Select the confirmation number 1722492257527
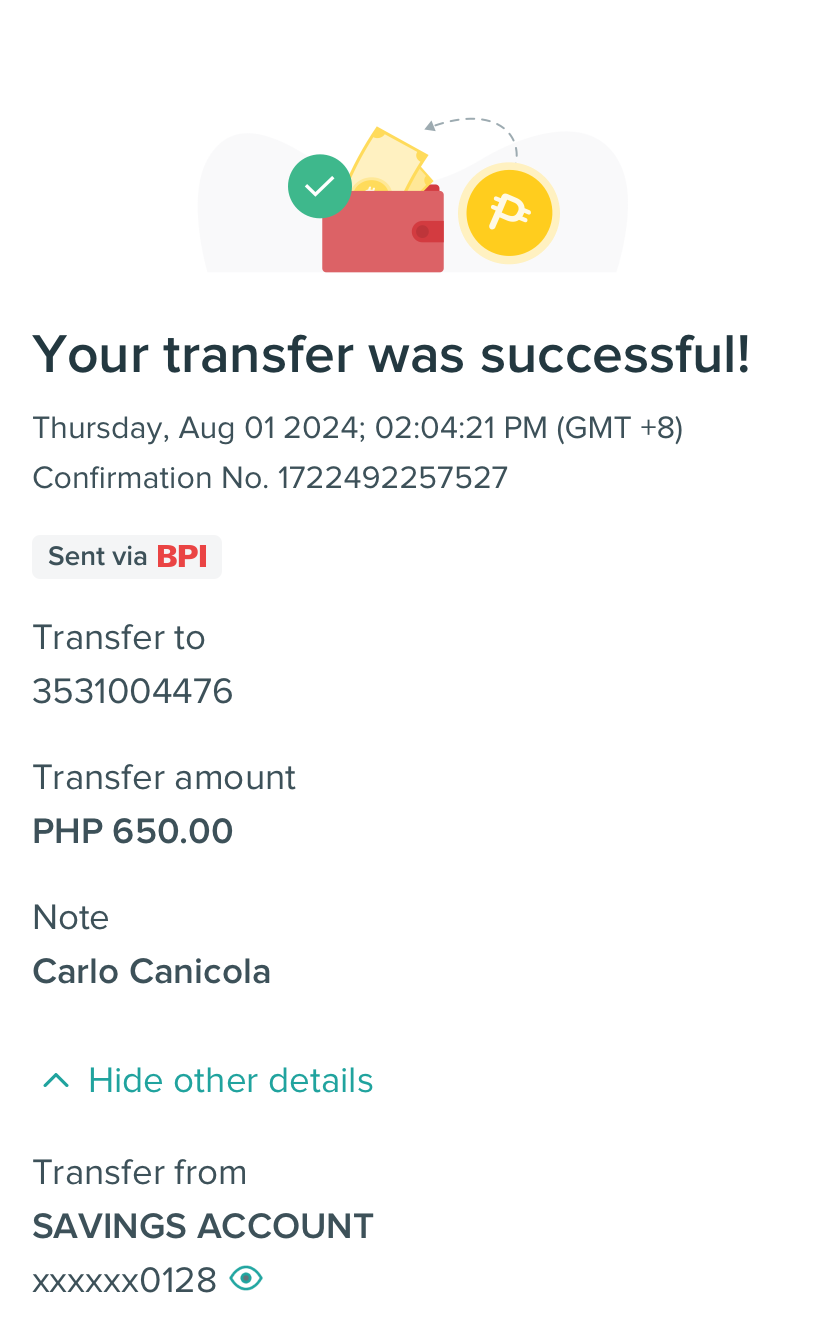 tap(392, 478)
